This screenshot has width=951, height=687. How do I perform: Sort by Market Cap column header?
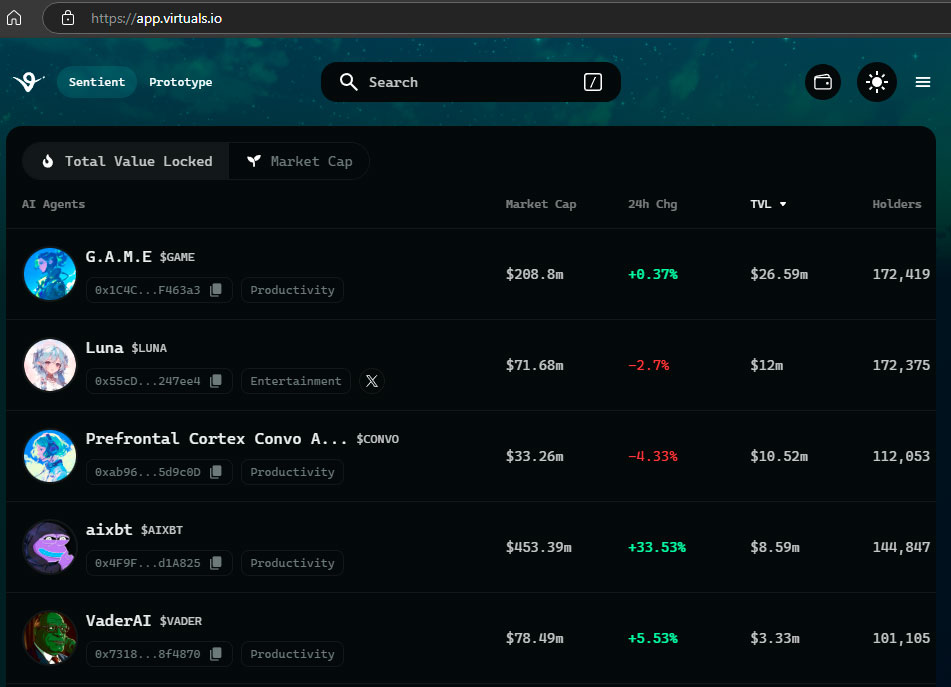(x=540, y=204)
